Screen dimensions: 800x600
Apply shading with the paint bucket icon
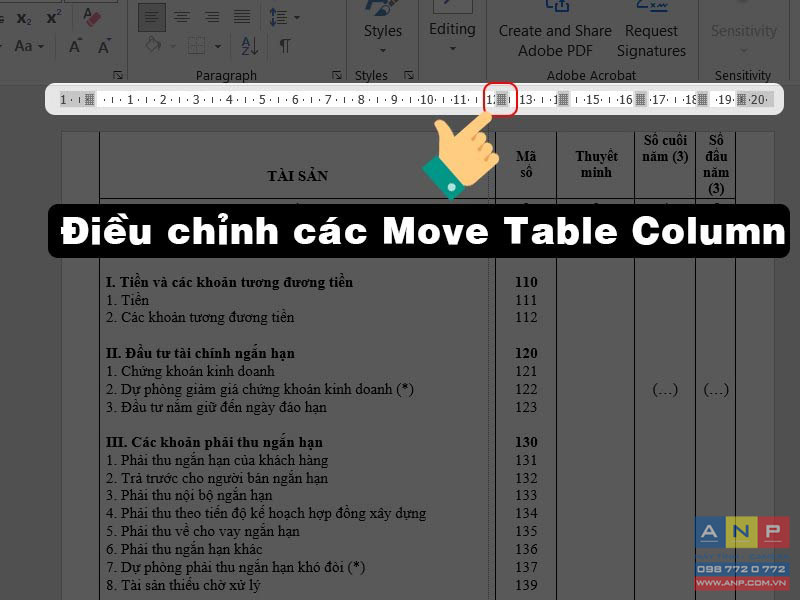point(153,45)
